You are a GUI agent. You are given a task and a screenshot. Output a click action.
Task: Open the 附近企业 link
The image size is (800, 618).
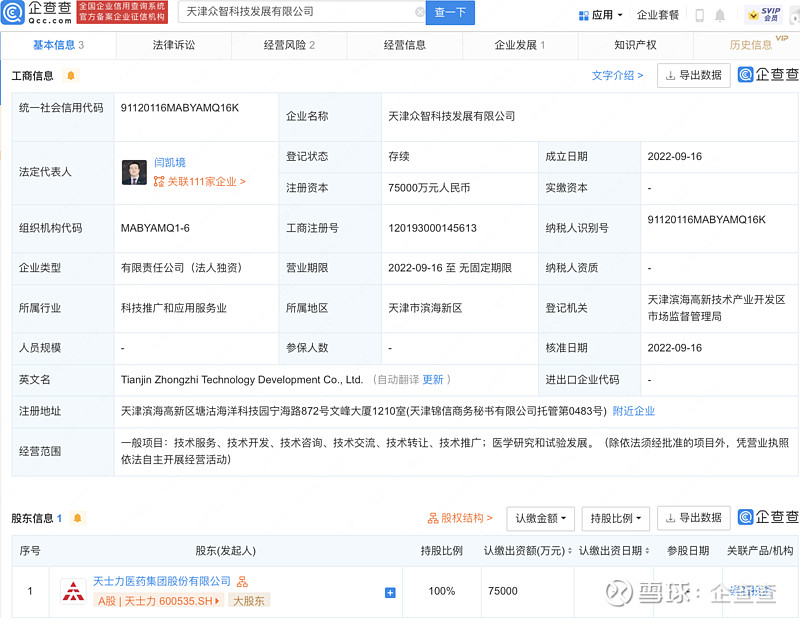click(x=633, y=411)
